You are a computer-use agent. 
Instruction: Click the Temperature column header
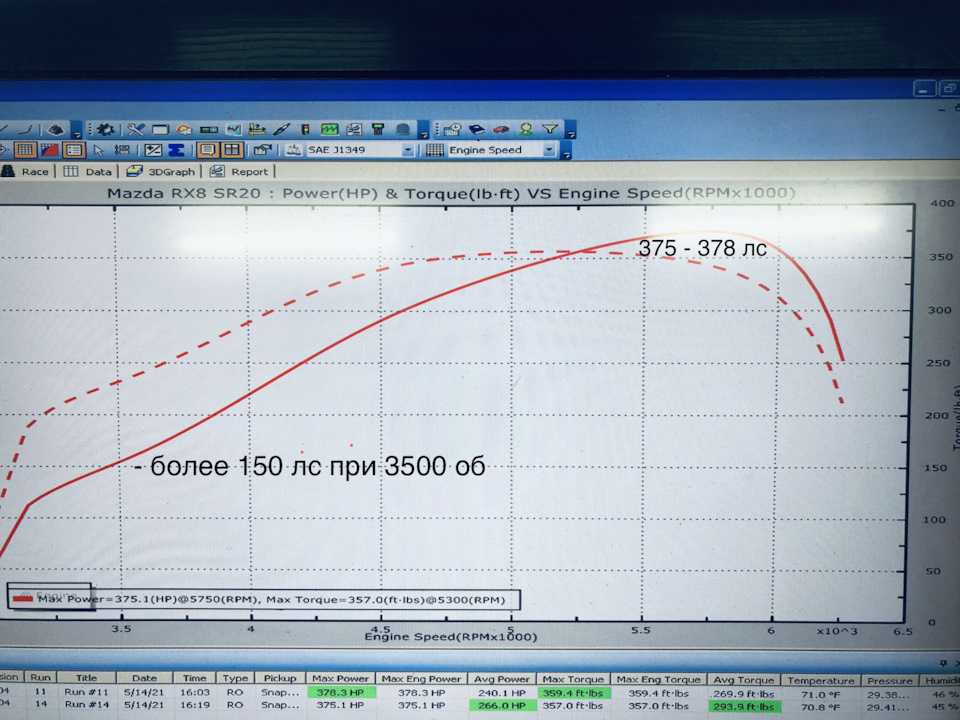tap(820, 680)
